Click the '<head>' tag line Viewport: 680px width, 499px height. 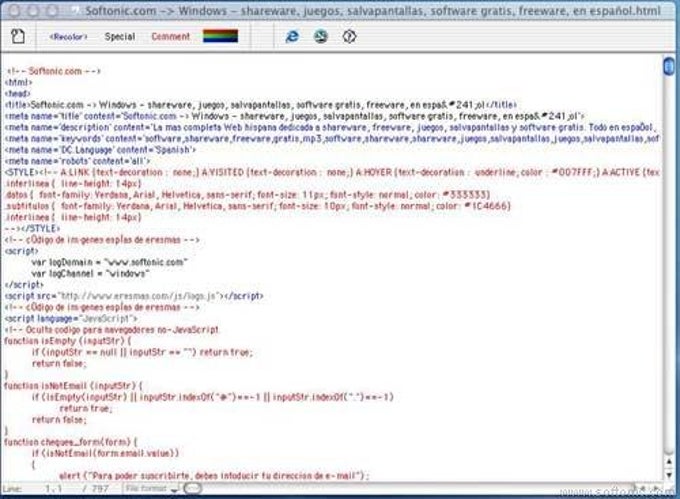point(18,94)
